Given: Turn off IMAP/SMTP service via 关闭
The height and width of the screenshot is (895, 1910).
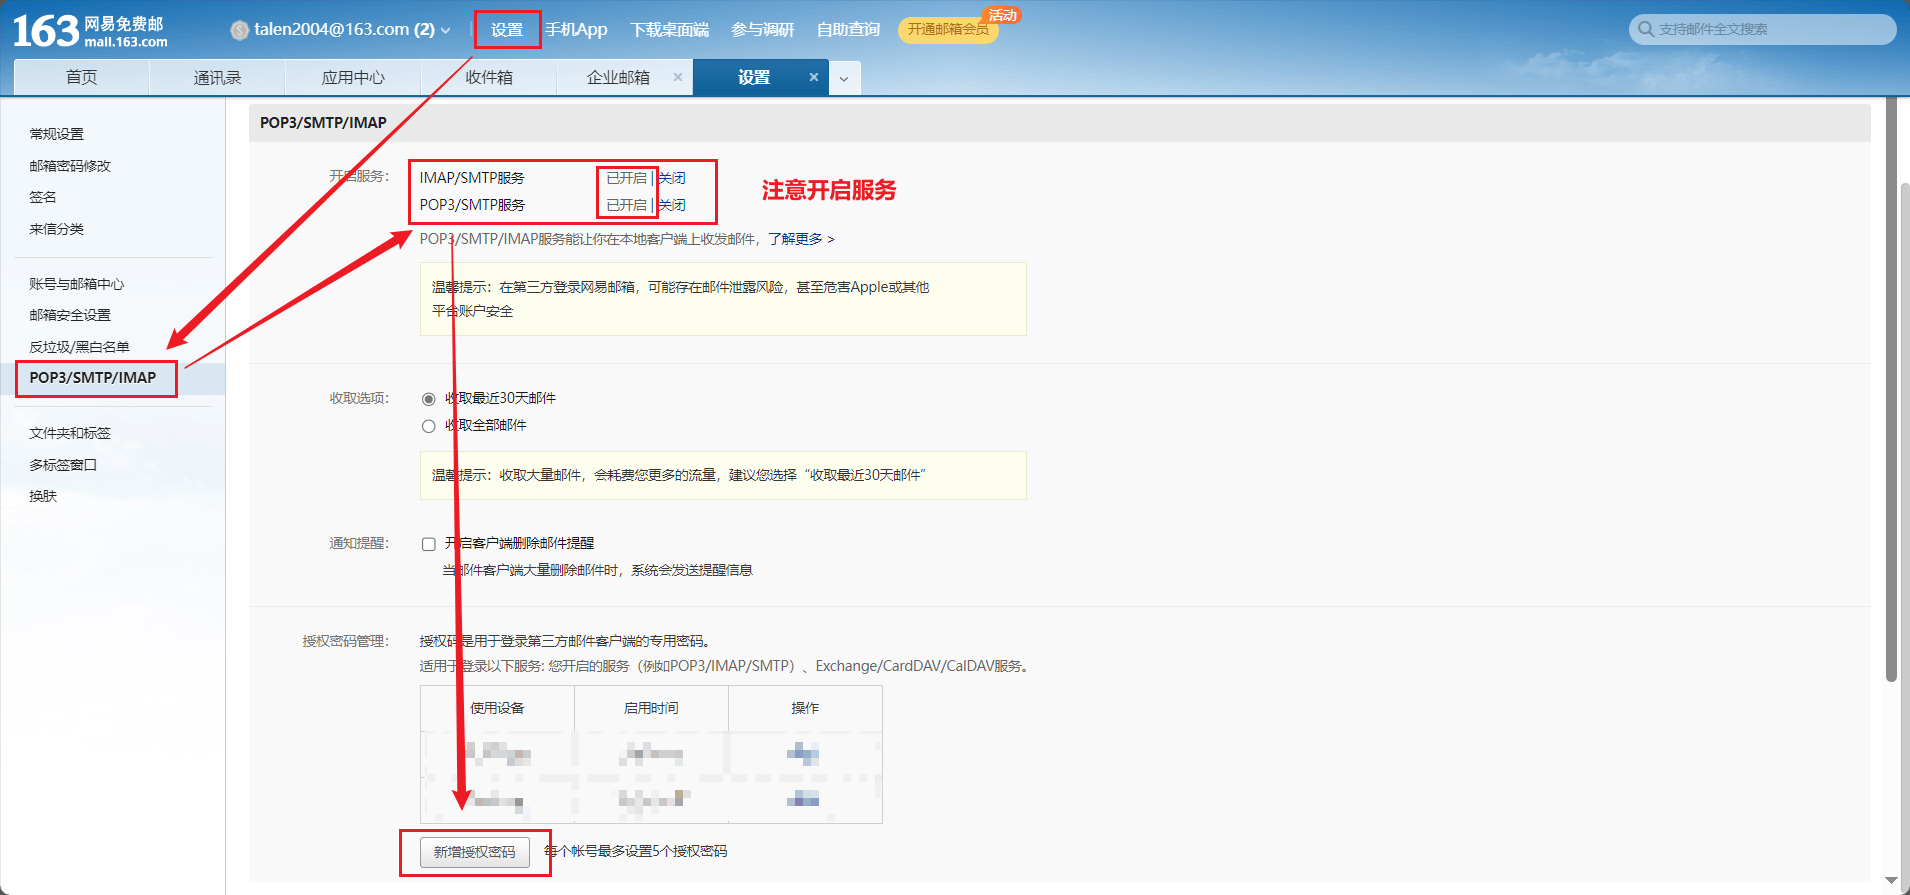Looking at the screenshot, I should point(673,178).
